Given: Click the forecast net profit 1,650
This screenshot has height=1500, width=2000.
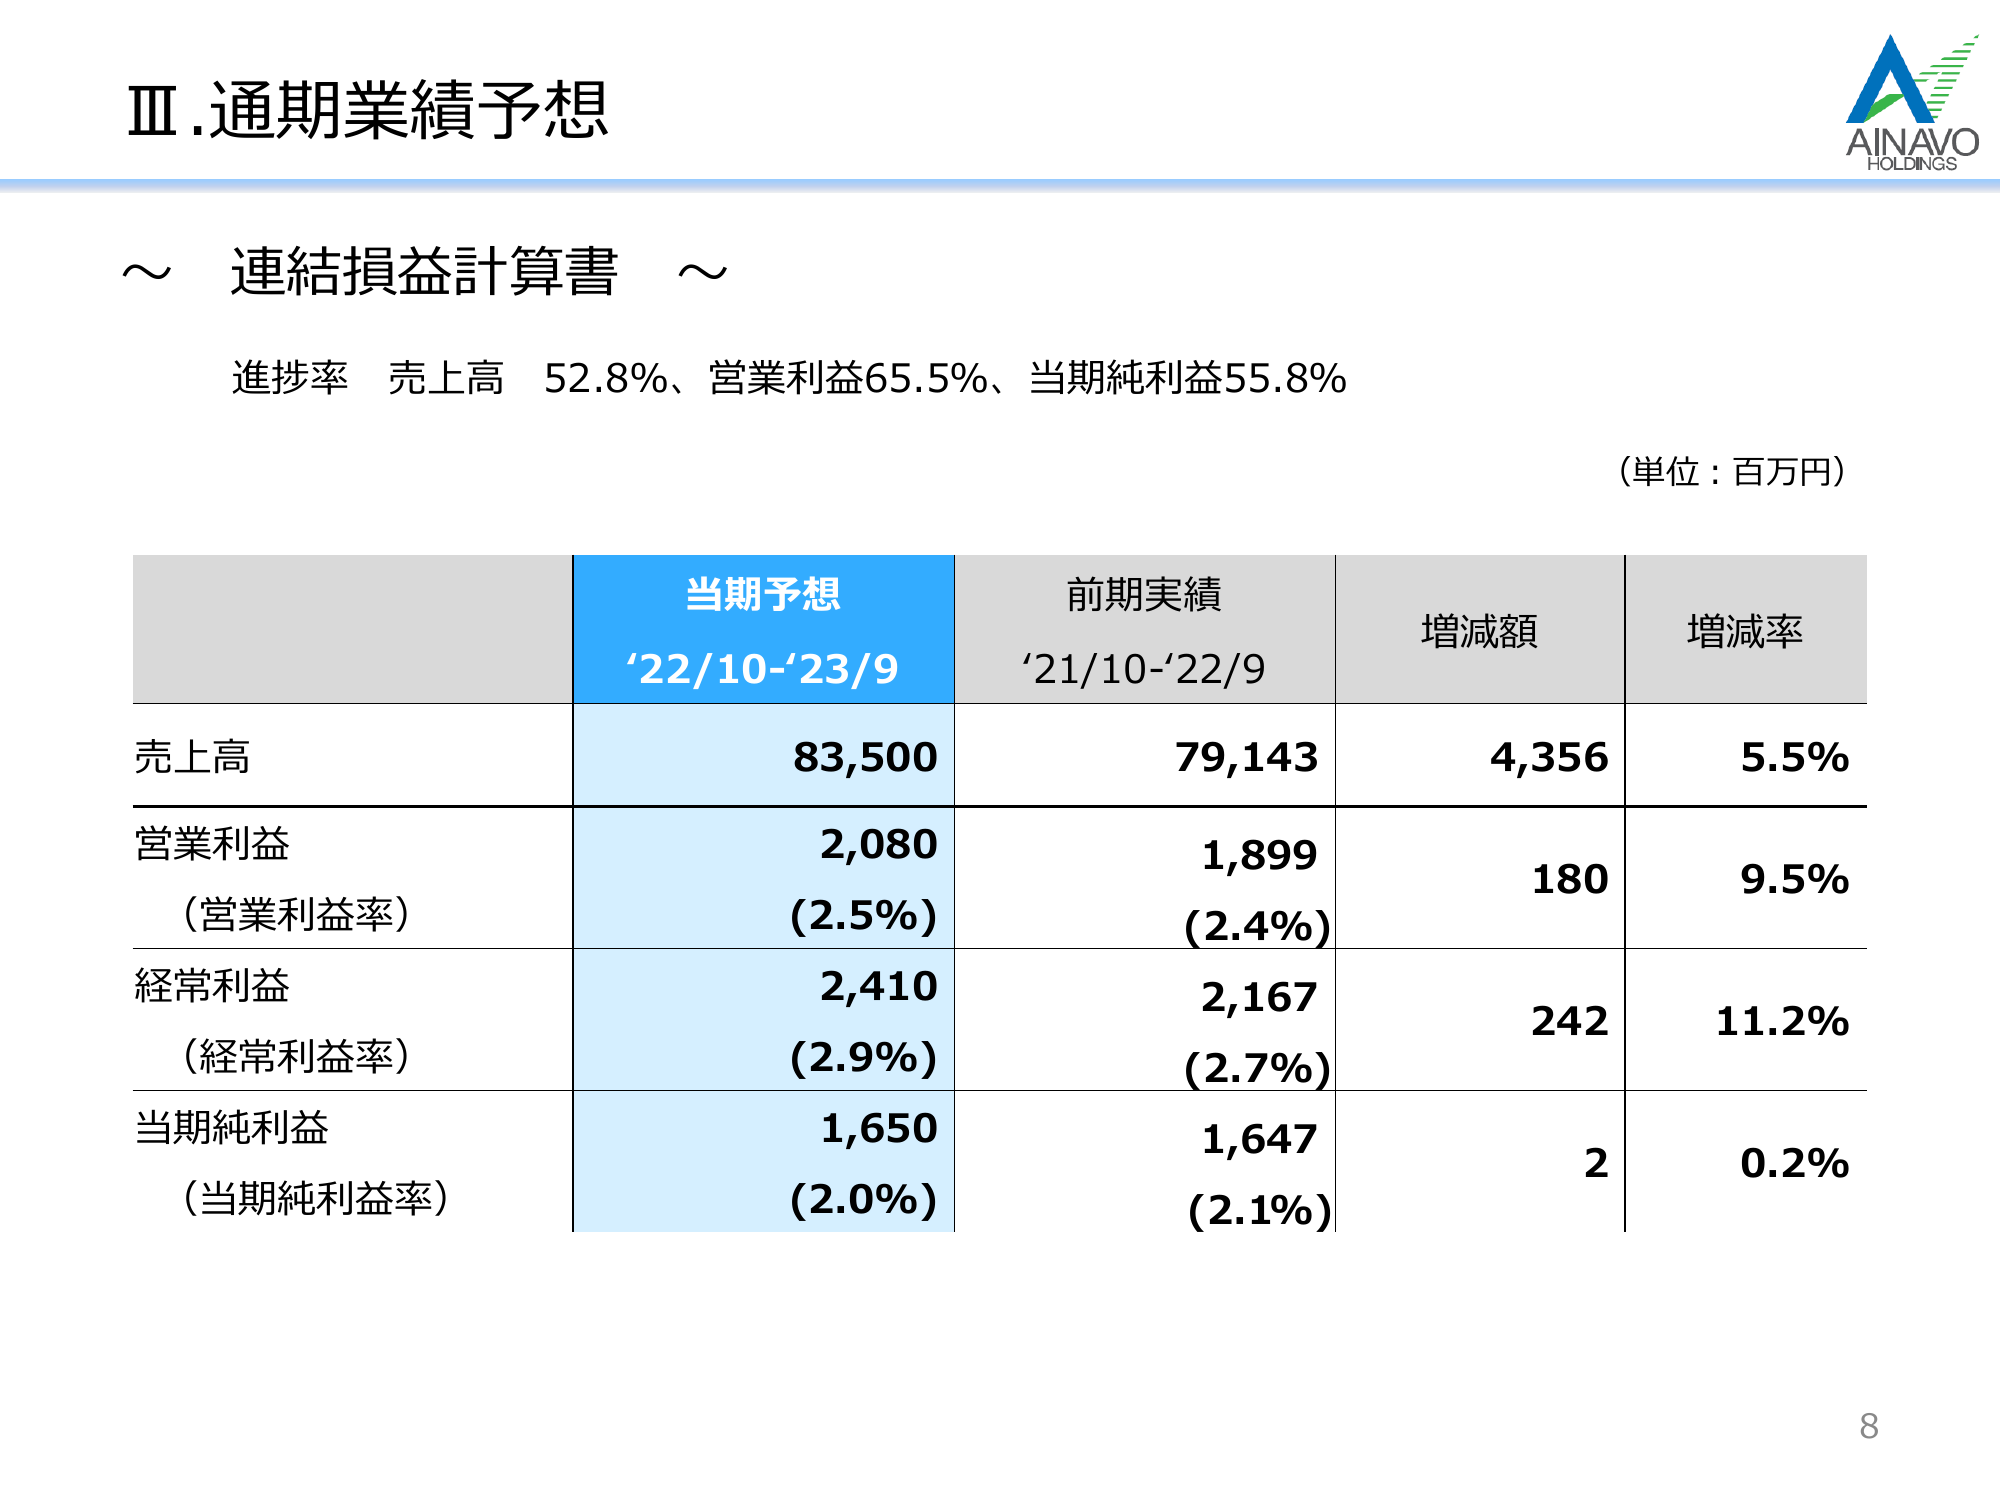Looking at the screenshot, I should (879, 1128).
